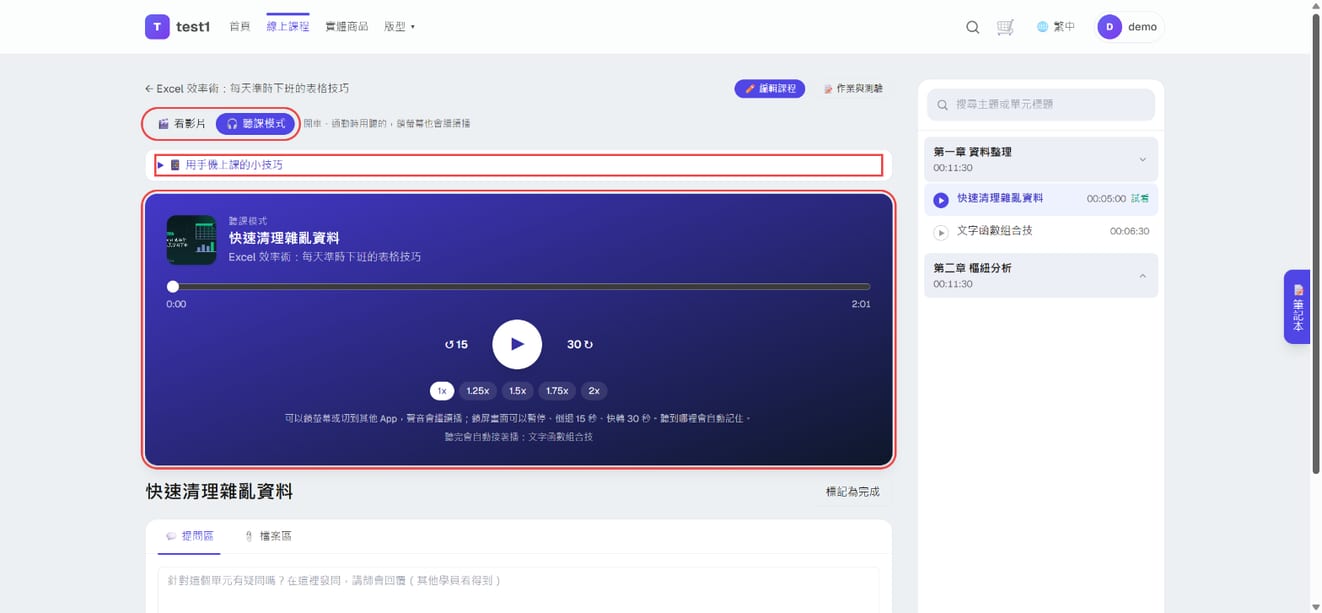Click the 試看 badge on first lesson
The height and width of the screenshot is (613, 1322).
pyautogui.click(x=1140, y=199)
